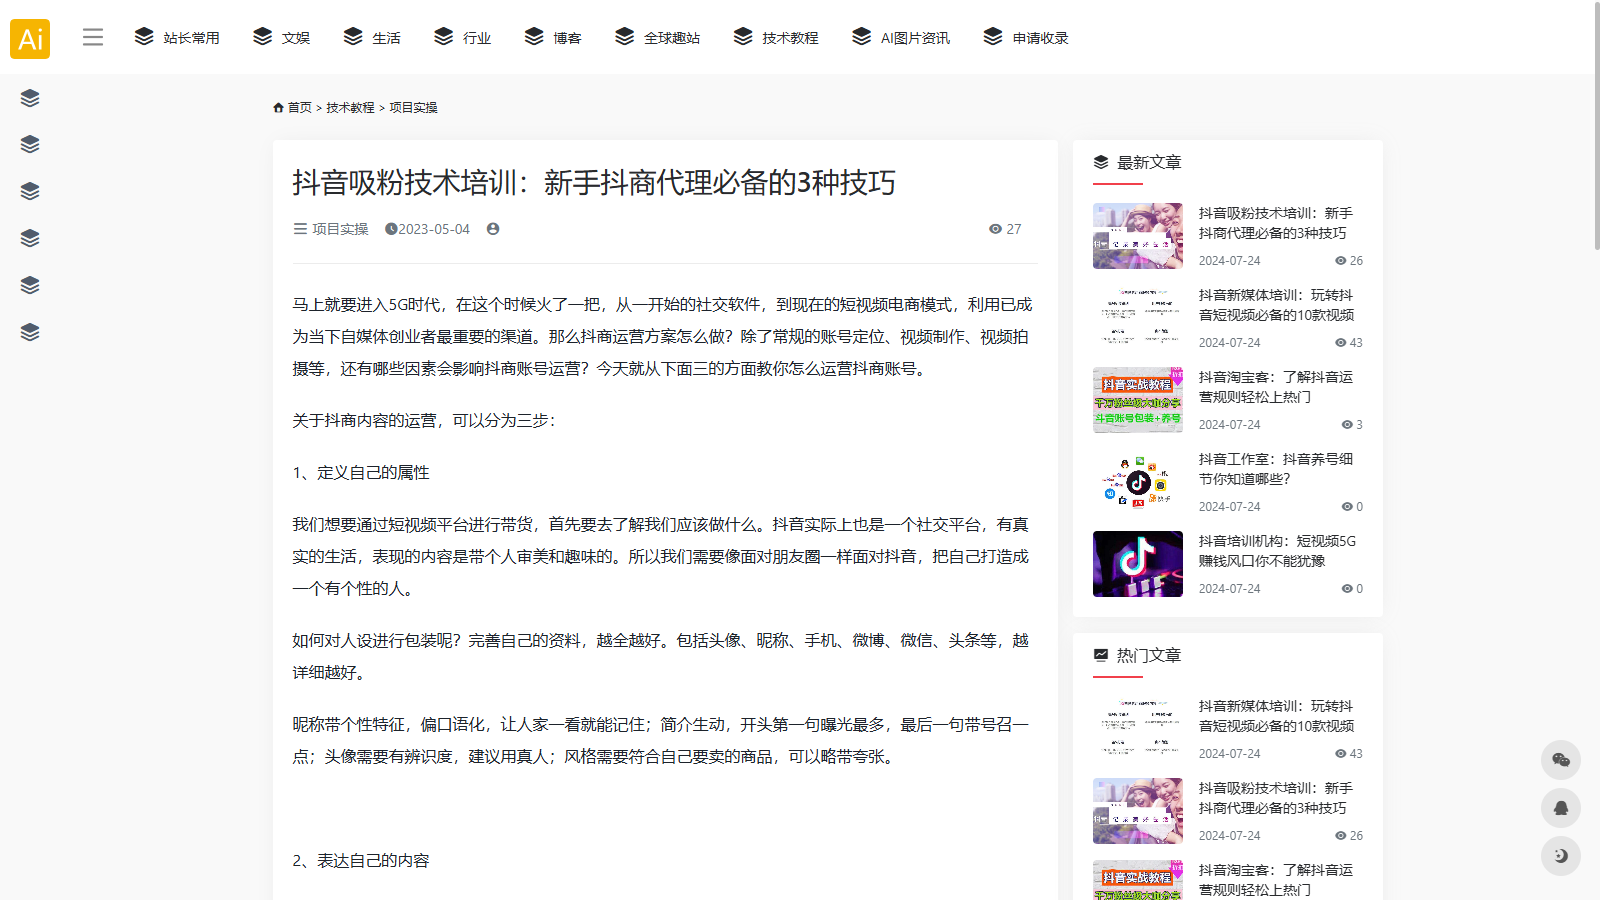
Task: Click the orange Ai site logo
Action: click(30, 39)
